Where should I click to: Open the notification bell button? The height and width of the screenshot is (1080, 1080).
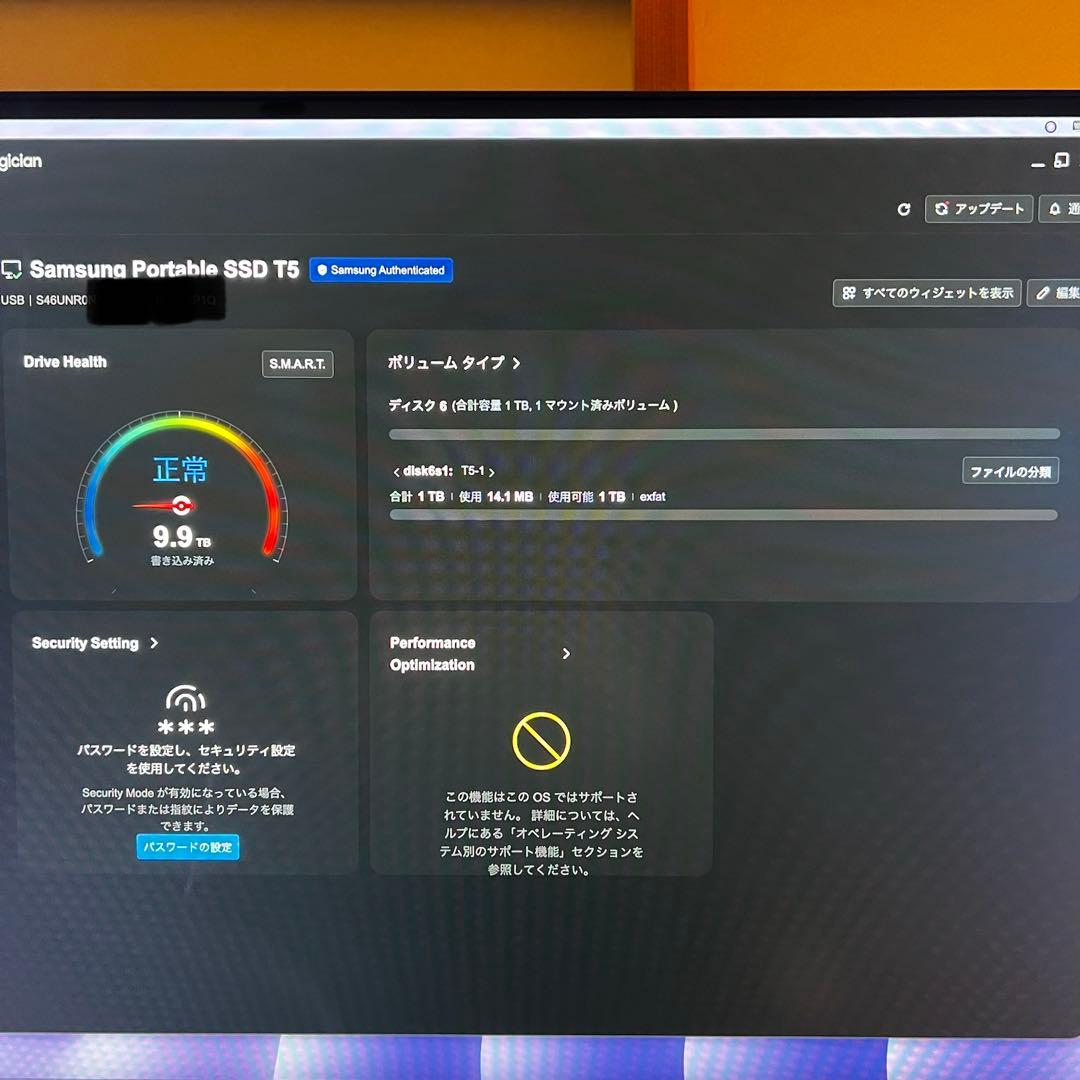[x=1060, y=209]
